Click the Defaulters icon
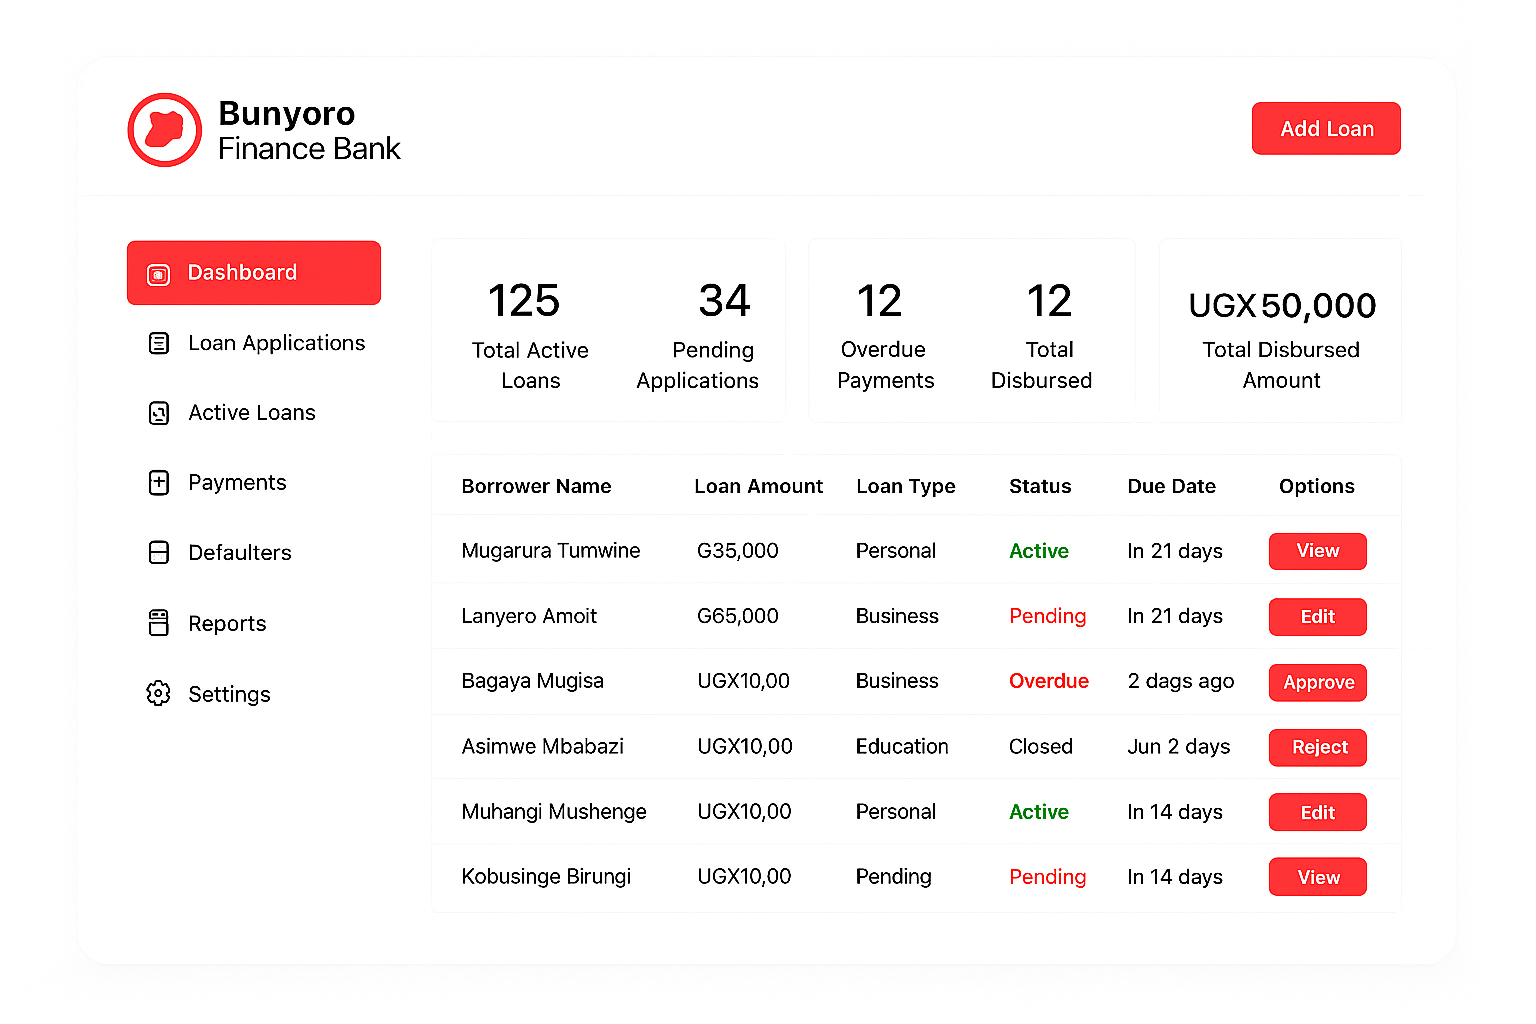This screenshot has width=1536, height=1024. point(159,553)
